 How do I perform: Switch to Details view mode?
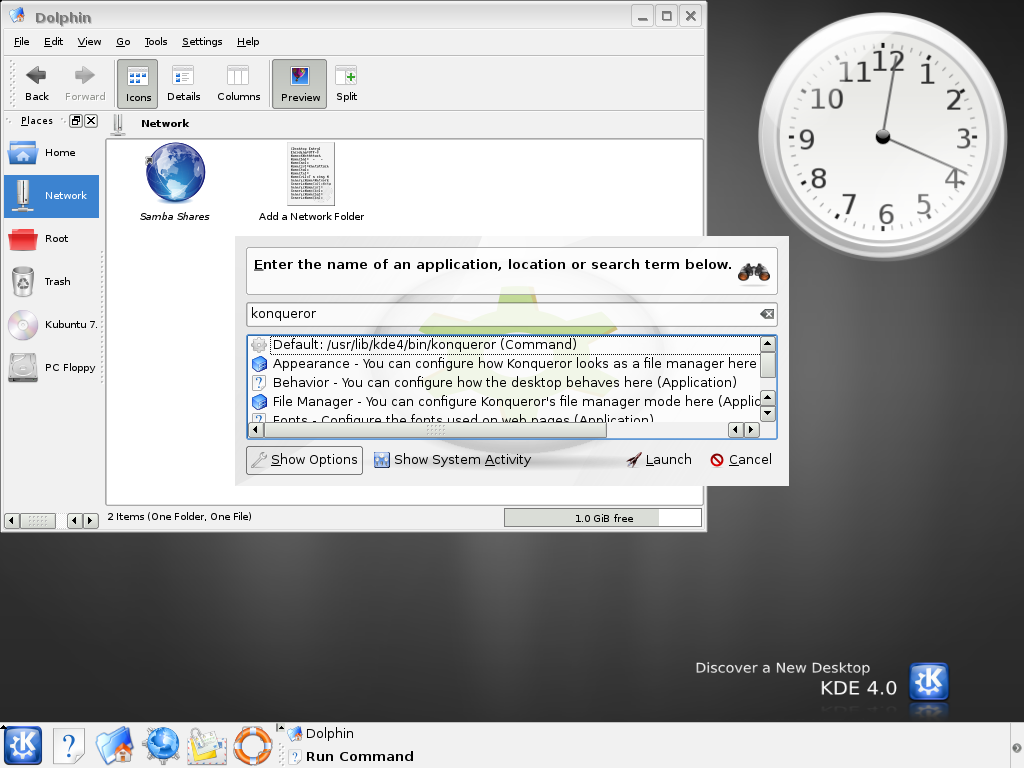(x=183, y=82)
